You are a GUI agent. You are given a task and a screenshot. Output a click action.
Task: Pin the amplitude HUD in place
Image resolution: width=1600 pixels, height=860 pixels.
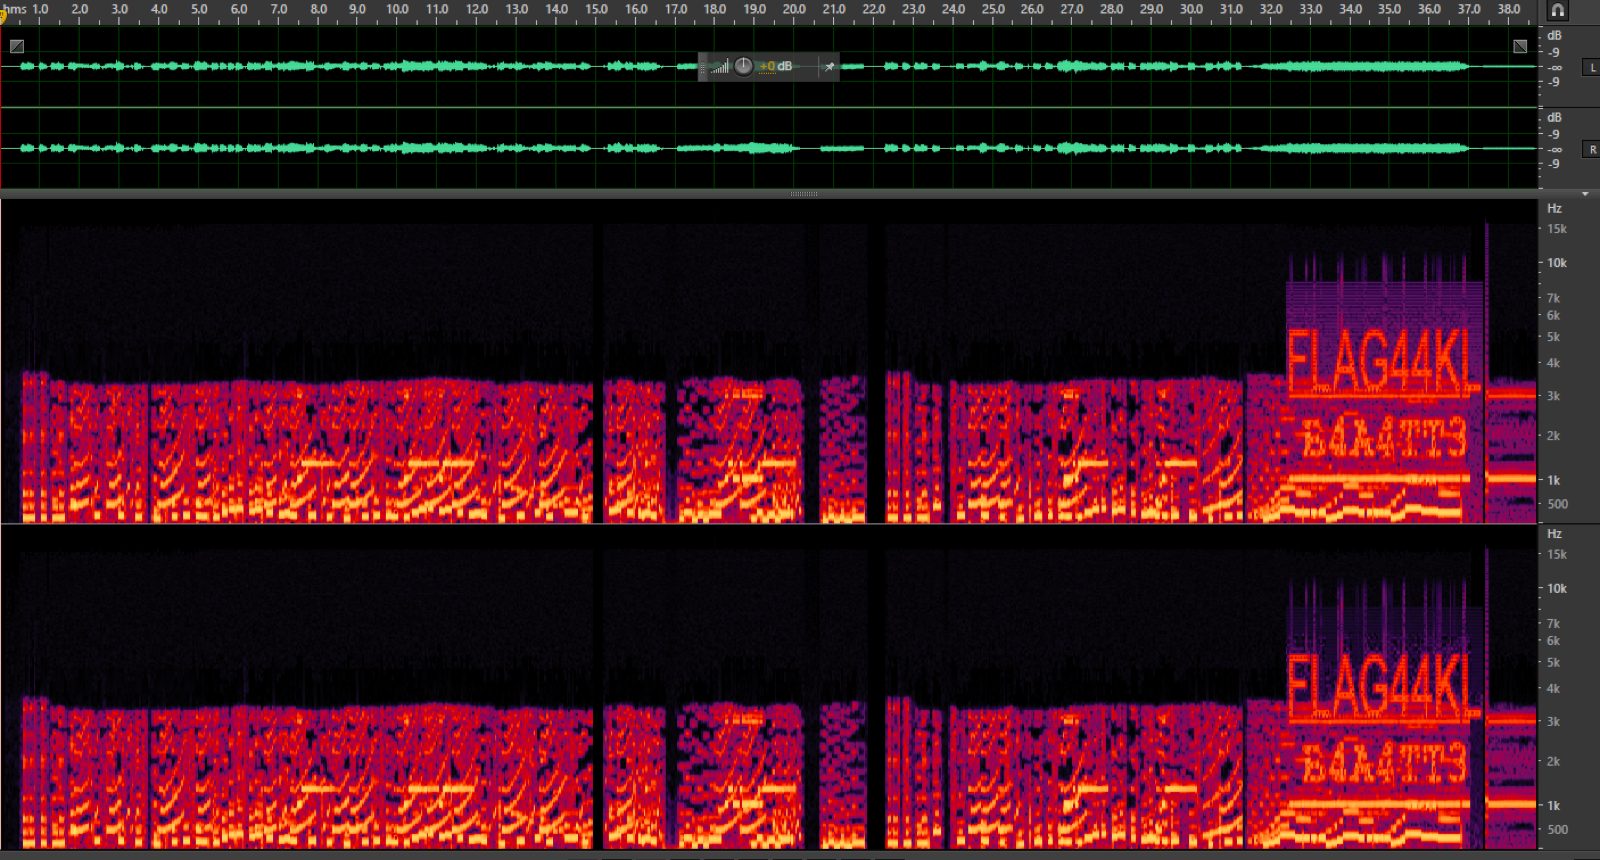[829, 67]
